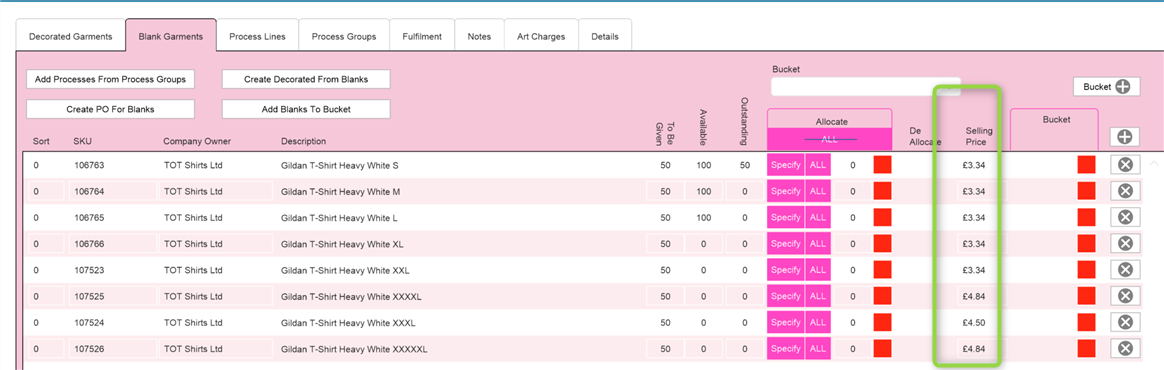
Task: Remove row SKU 107524 with X icon
Action: click(1125, 322)
